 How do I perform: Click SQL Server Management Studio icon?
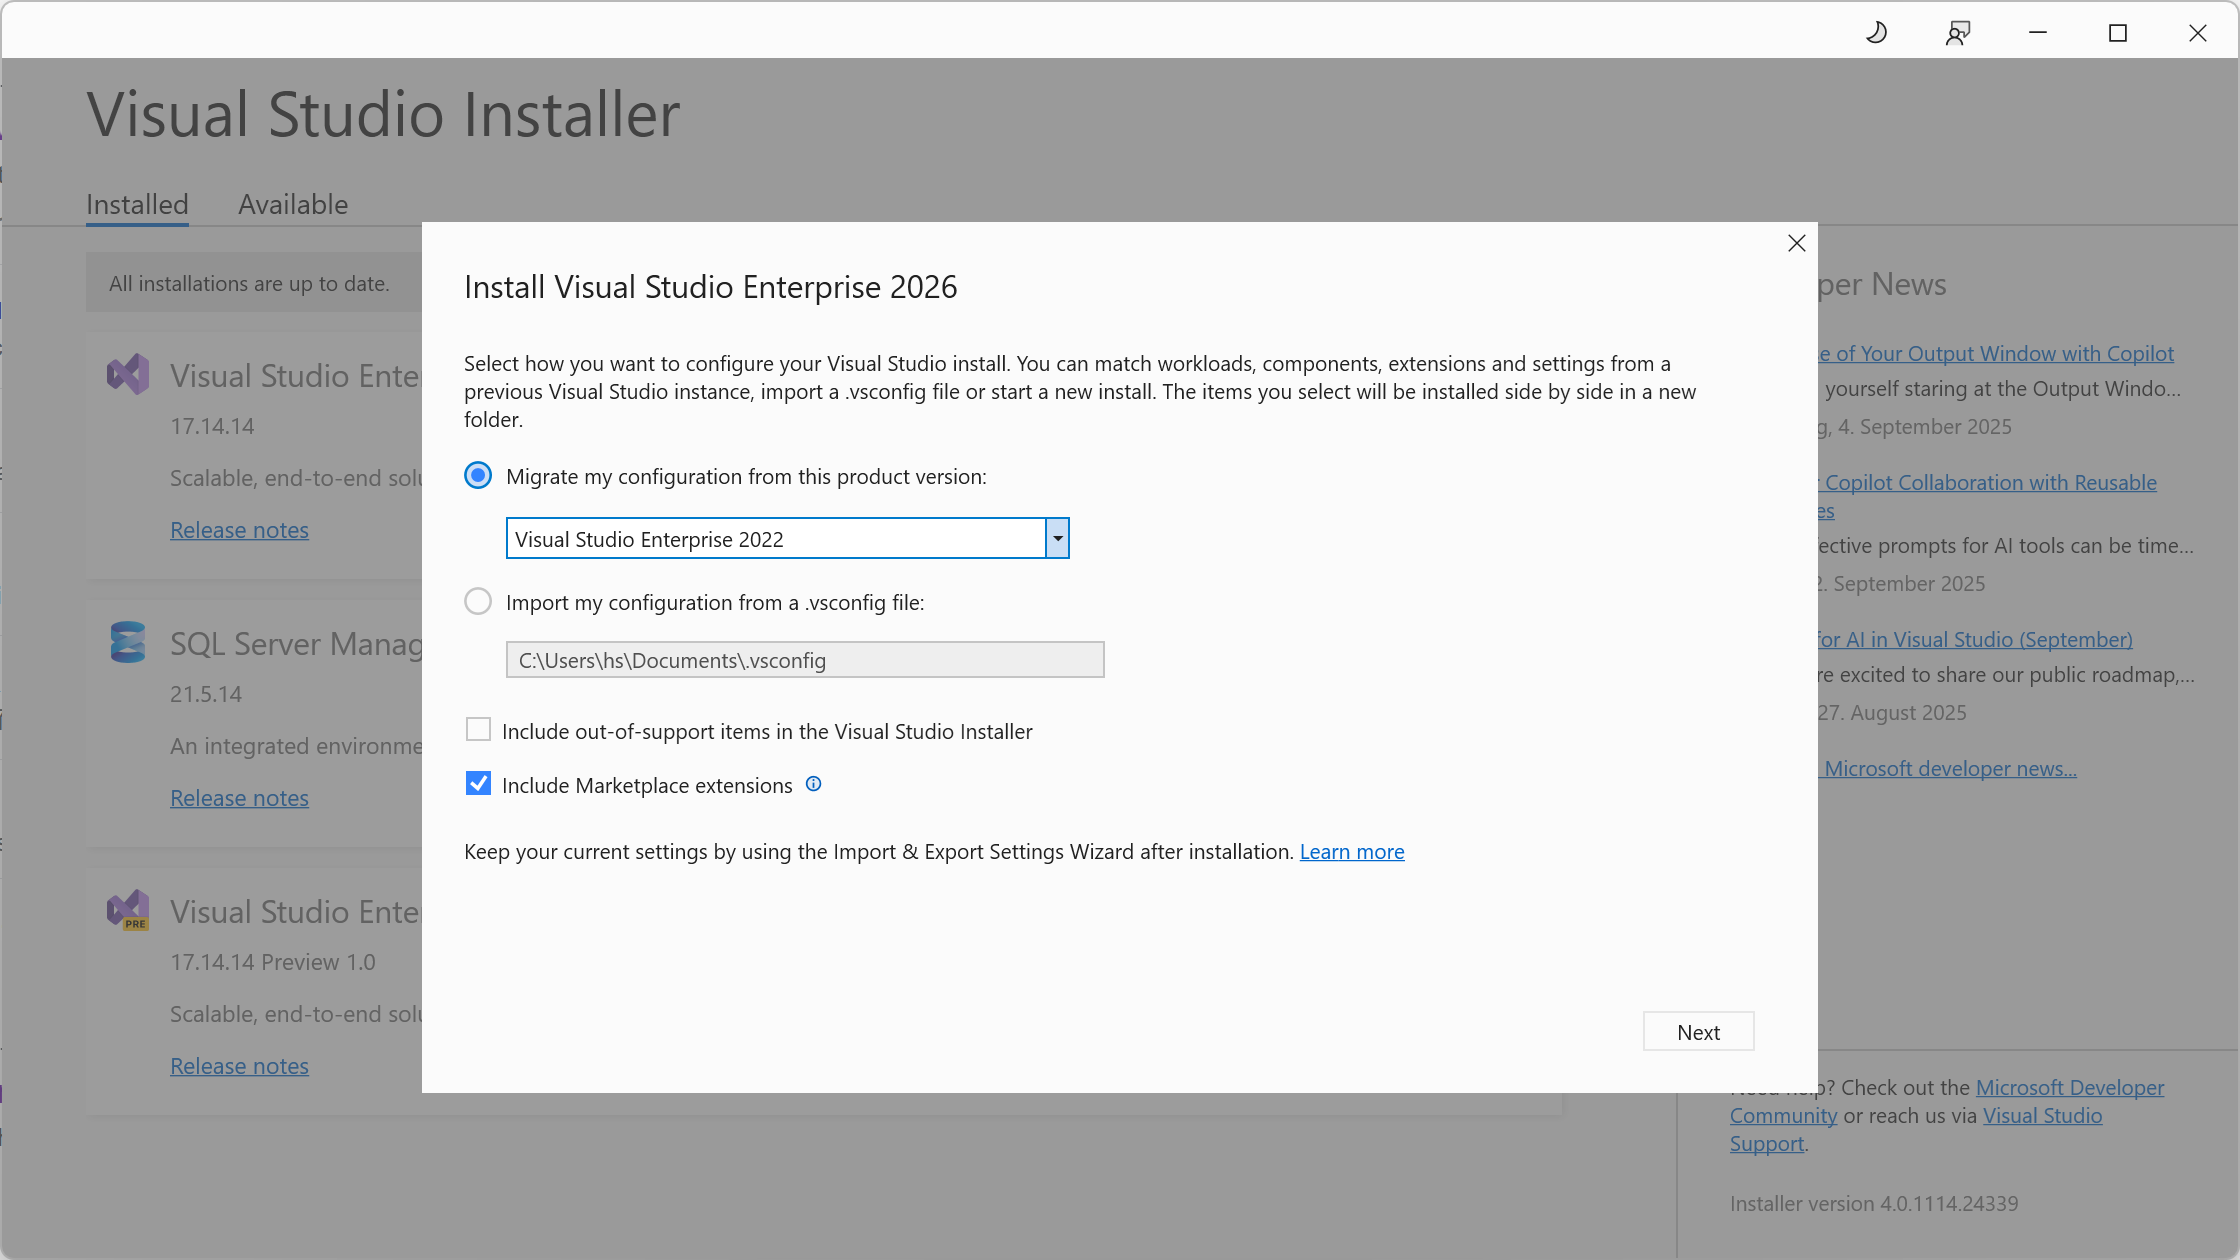128,642
